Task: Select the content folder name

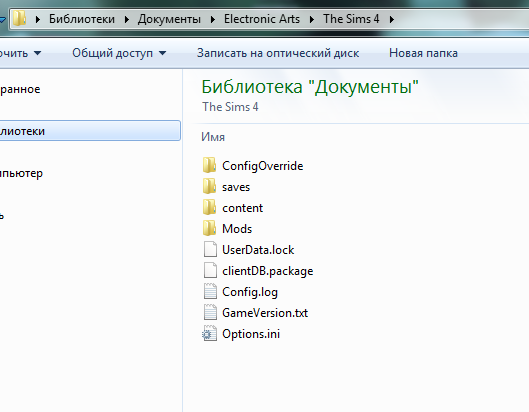Action: [242, 208]
